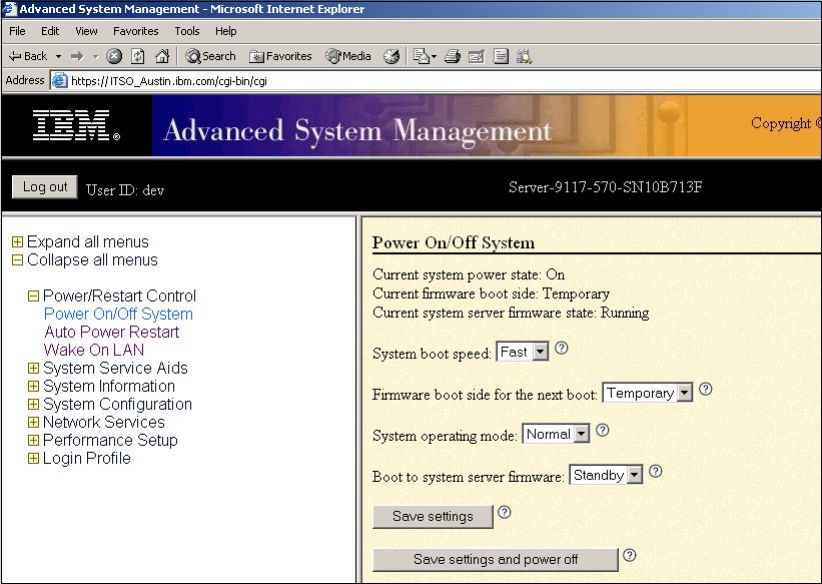This screenshot has height=584, width=822.
Task: Click the IBM logo
Action: 76,125
